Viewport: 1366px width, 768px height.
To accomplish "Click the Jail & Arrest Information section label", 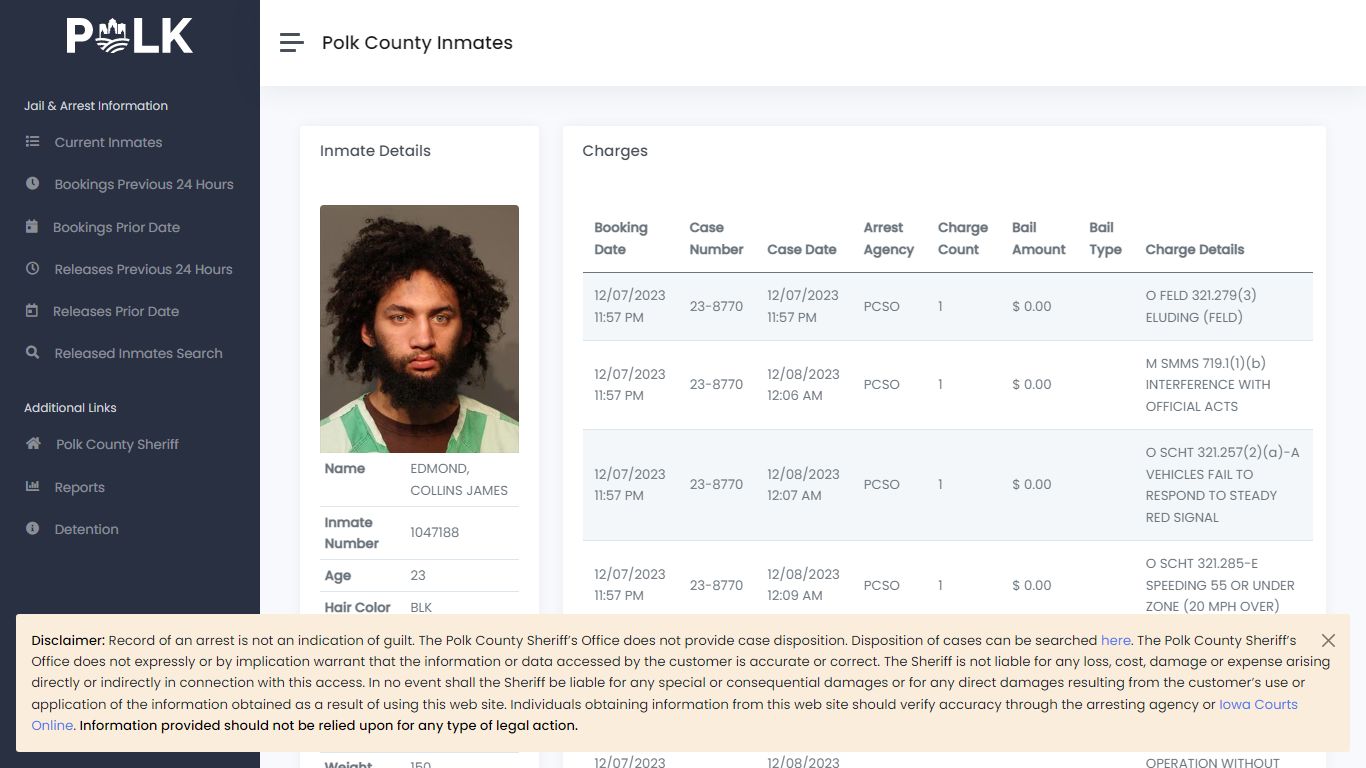I will (96, 105).
